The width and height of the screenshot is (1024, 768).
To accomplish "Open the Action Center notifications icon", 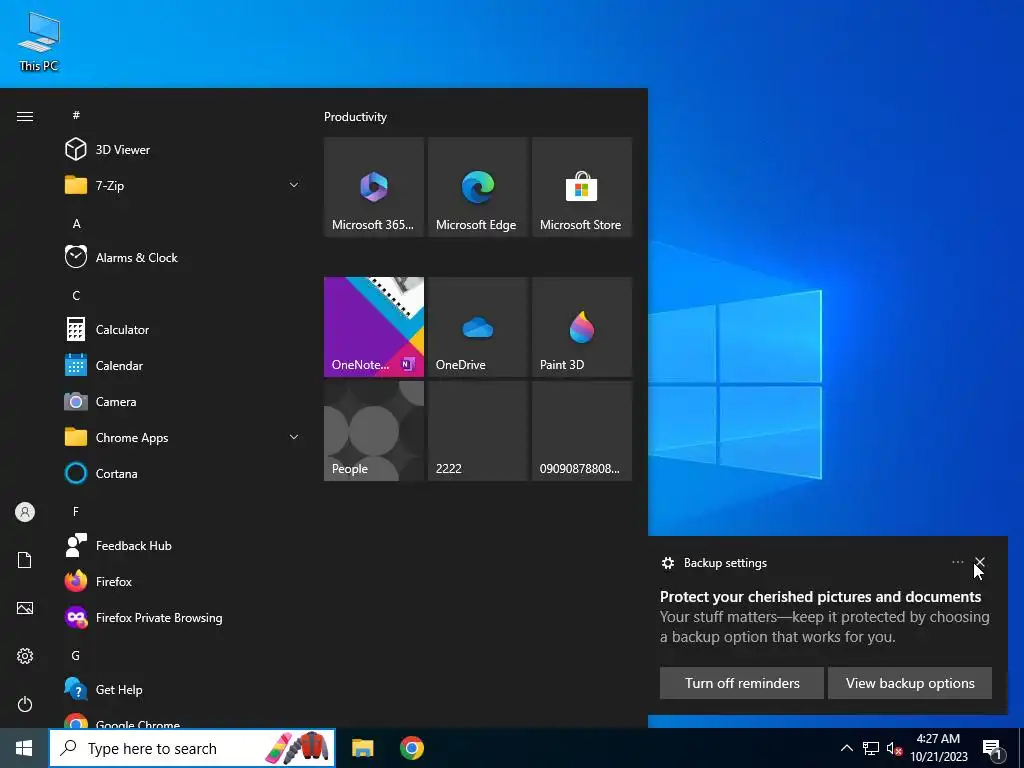I will 993,749.
